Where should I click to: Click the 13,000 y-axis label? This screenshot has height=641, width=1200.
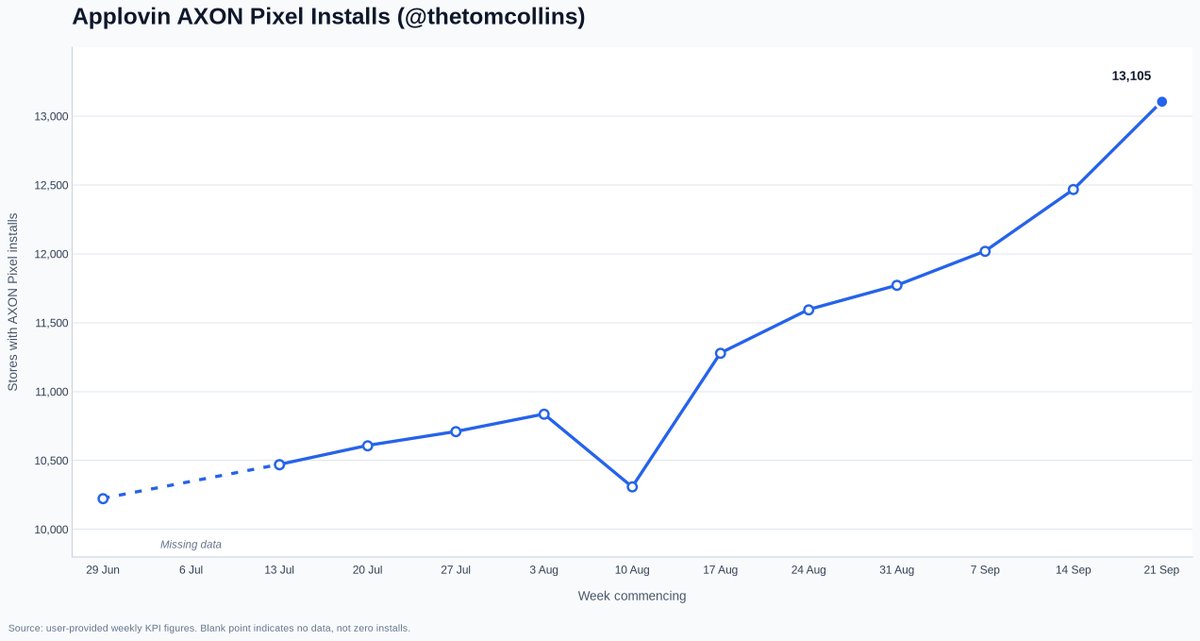click(x=49, y=116)
